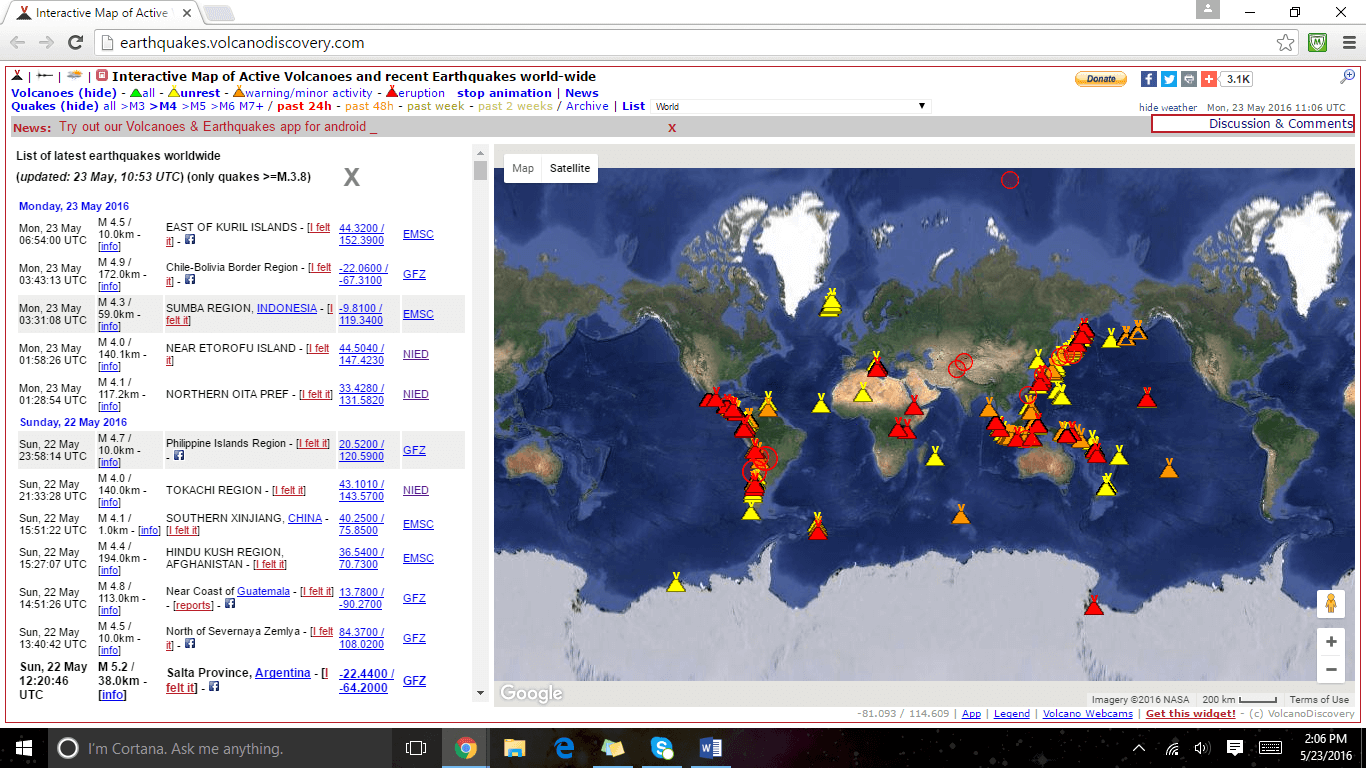Open more sharing options plus icon

(1209, 79)
